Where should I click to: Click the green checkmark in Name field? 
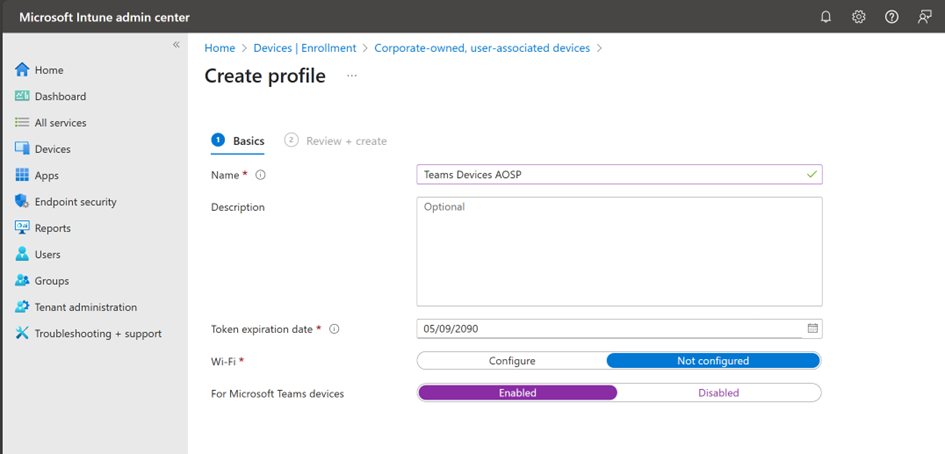pos(812,174)
